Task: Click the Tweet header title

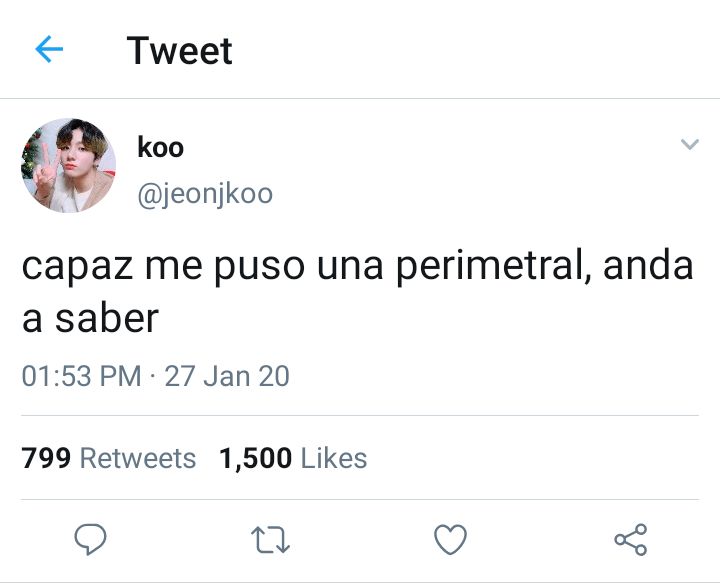Action: 180,51
